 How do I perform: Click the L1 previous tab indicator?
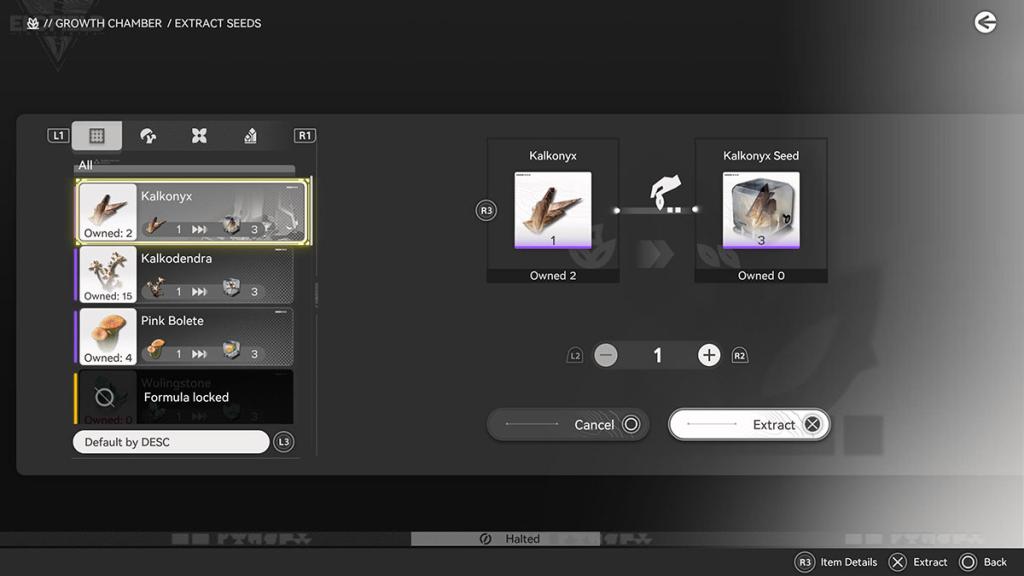(58, 136)
